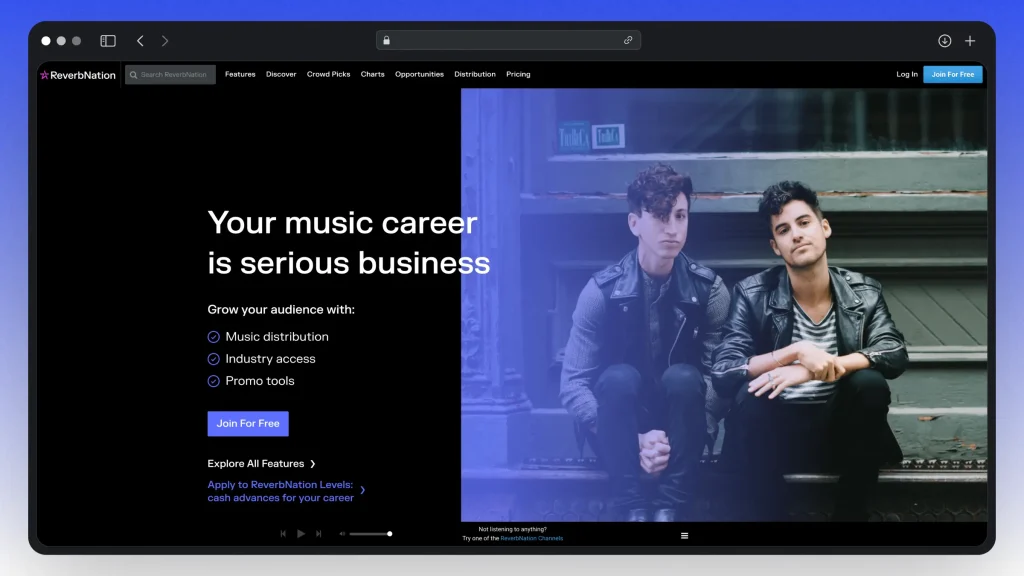Mute audio via the speaker icon

coord(342,533)
